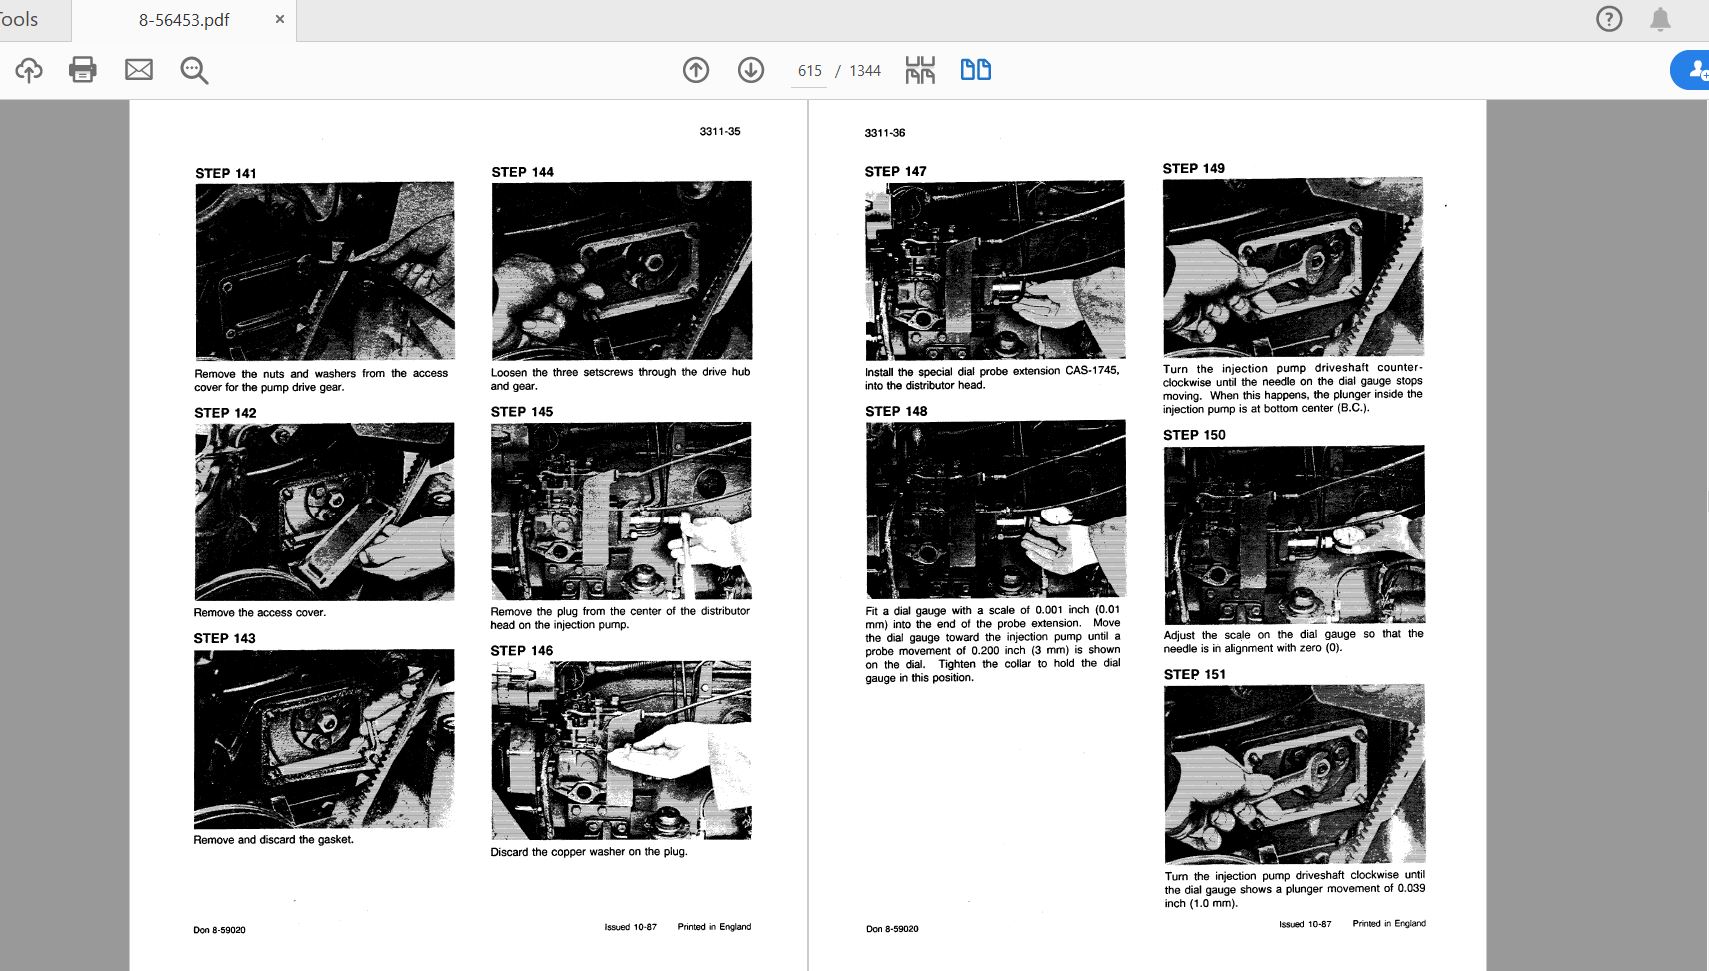Click the STEP 150 caption about adjusting the scale
Image resolution: width=1709 pixels, height=971 pixels.
[1294, 641]
